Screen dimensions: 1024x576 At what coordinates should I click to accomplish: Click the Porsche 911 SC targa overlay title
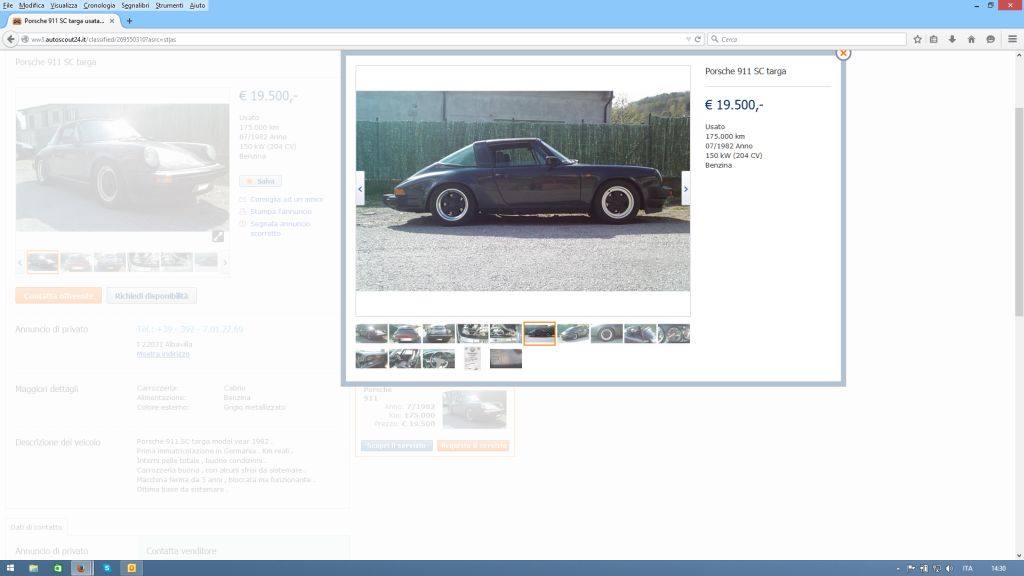click(x=745, y=71)
